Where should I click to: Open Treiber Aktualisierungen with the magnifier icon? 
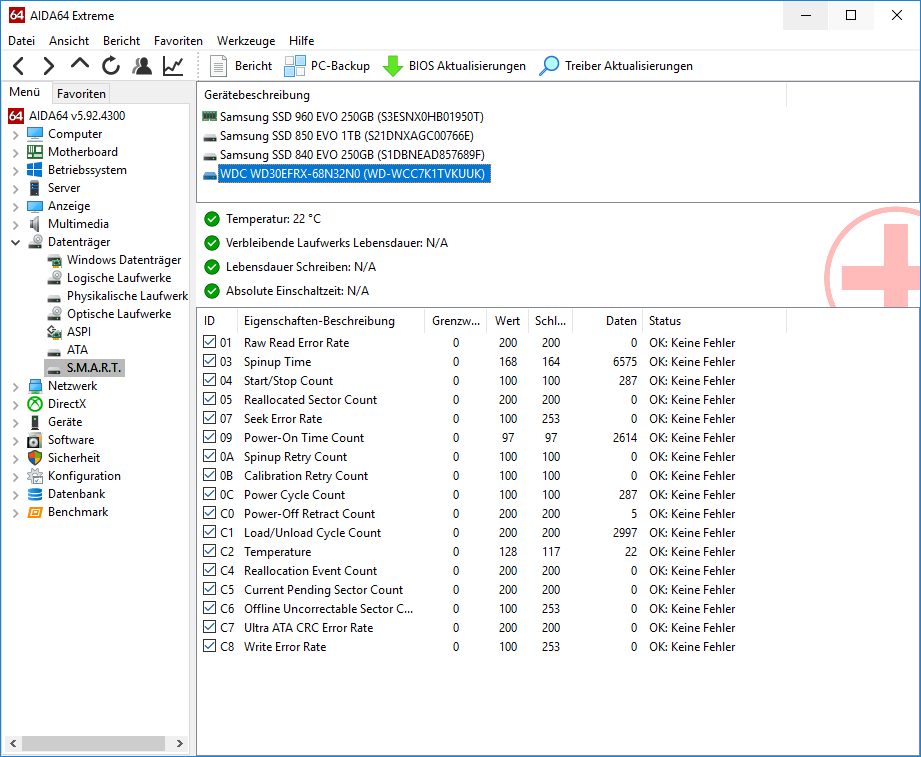[549, 66]
